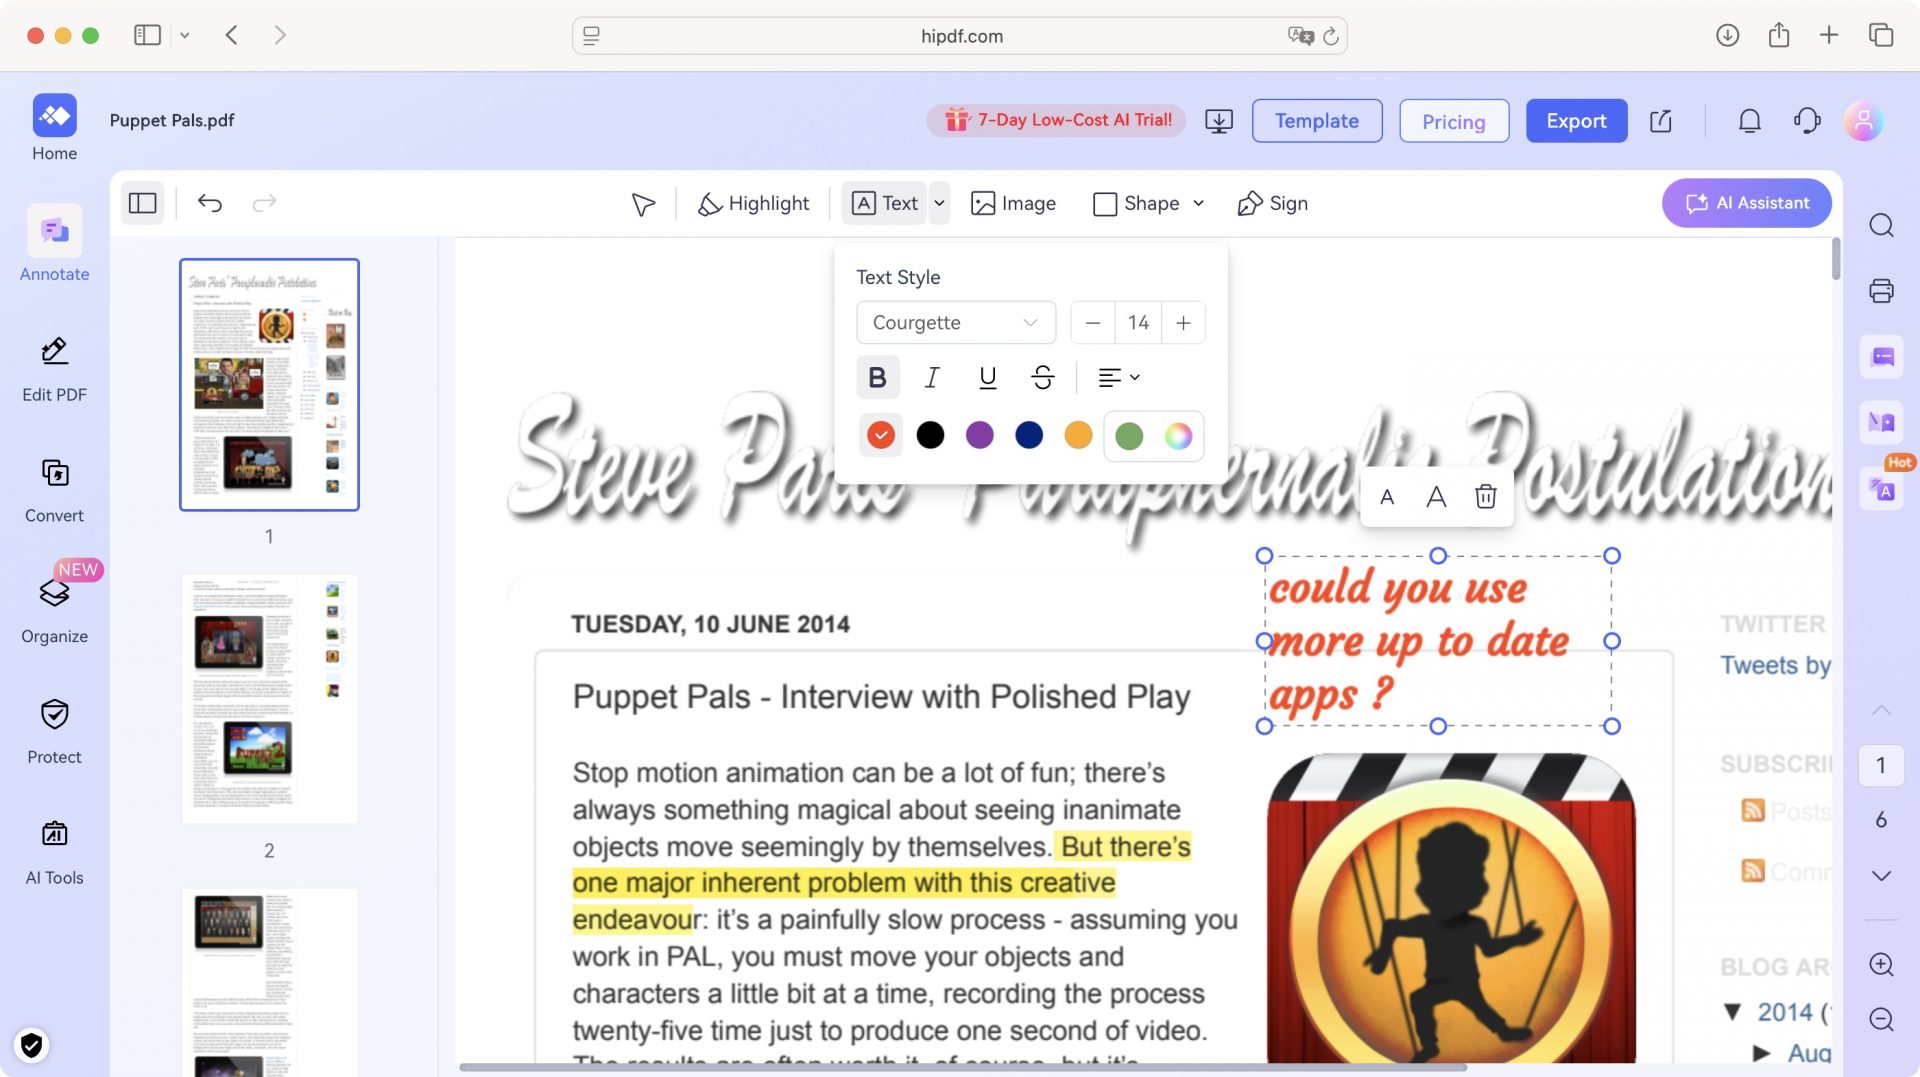Switch to the Edit PDF panel

[54, 368]
